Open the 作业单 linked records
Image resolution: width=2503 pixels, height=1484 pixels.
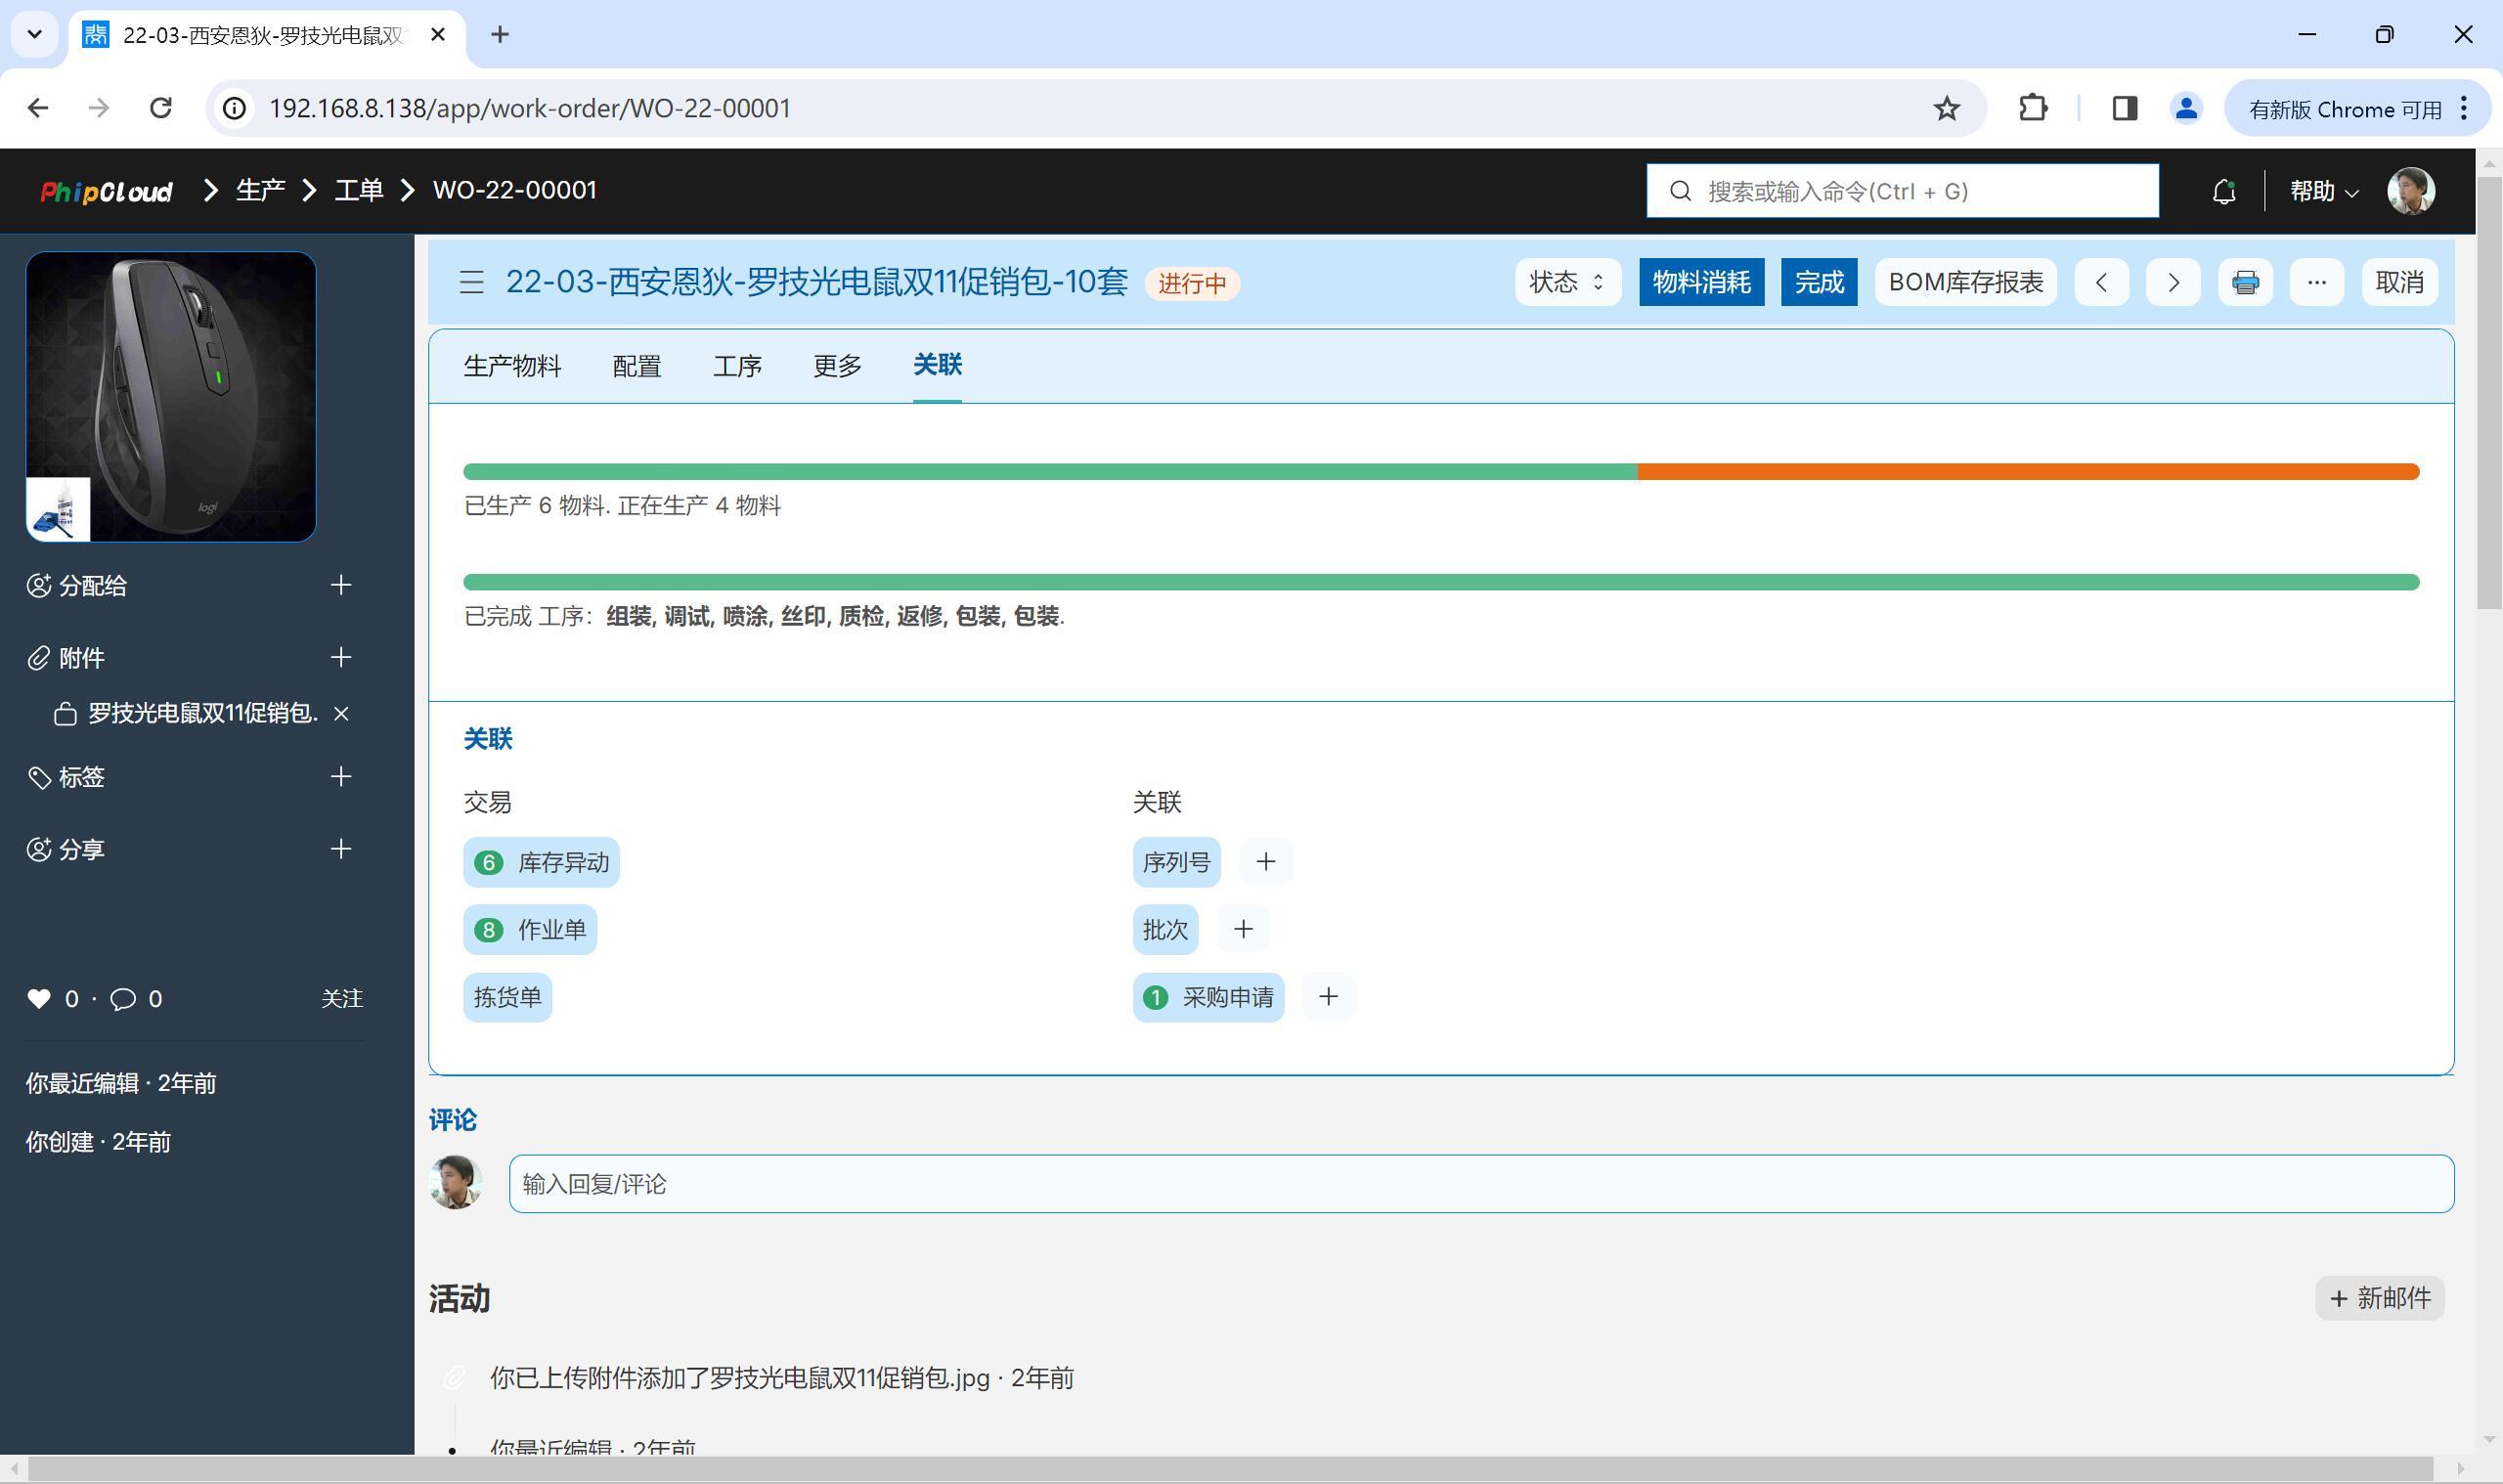click(x=530, y=930)
